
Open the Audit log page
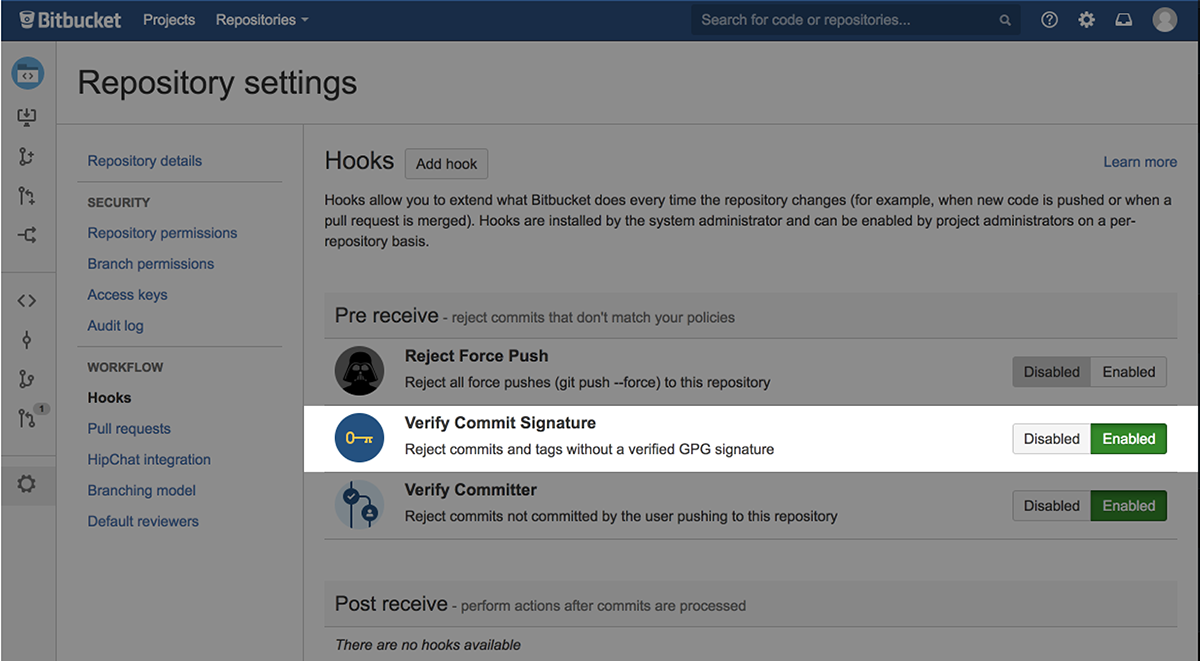tap(115, 325)
